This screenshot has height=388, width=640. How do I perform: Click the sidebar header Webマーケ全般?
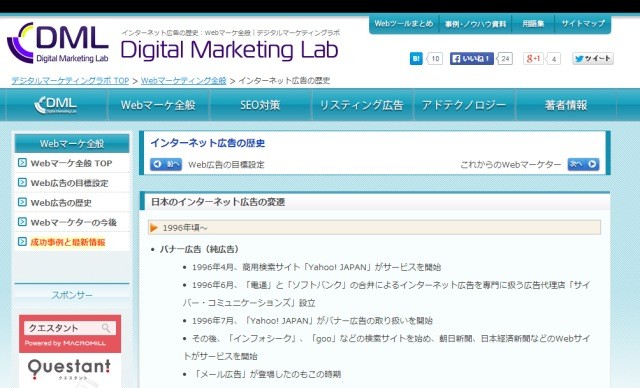(x=72, y=144)
